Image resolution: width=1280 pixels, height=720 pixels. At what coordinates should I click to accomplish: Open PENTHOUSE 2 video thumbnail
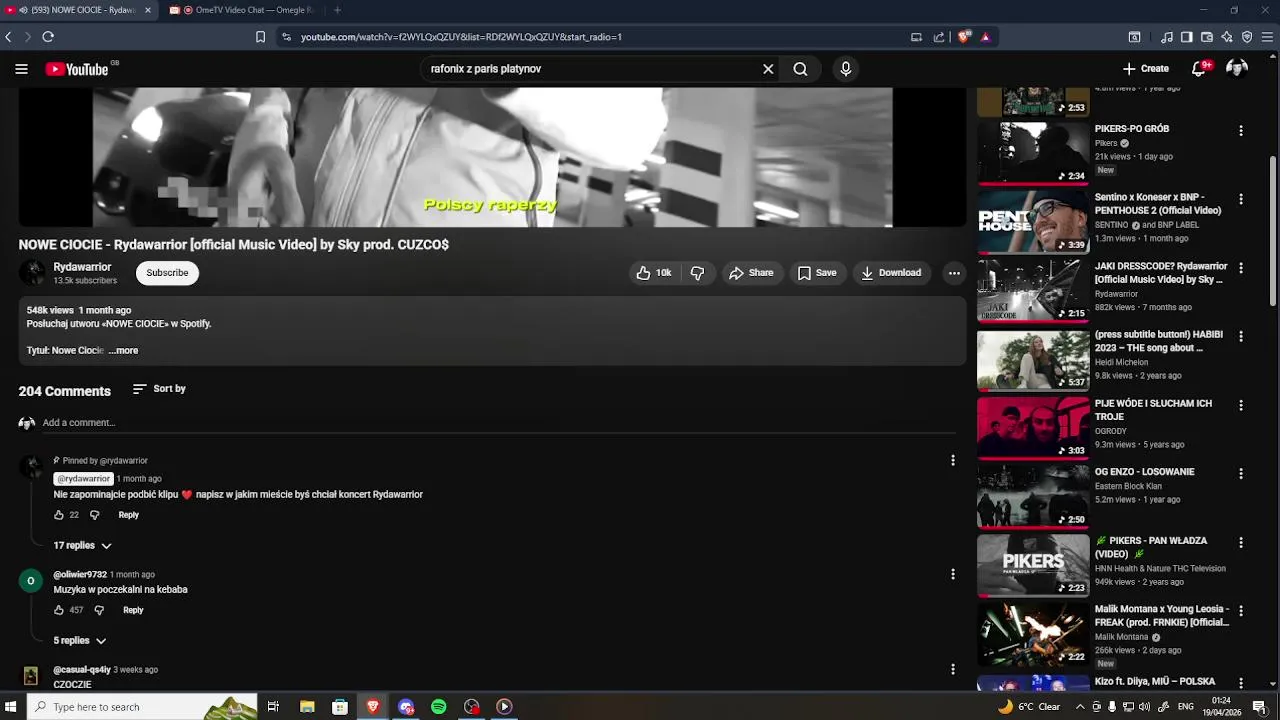[x=1033, y=221]
